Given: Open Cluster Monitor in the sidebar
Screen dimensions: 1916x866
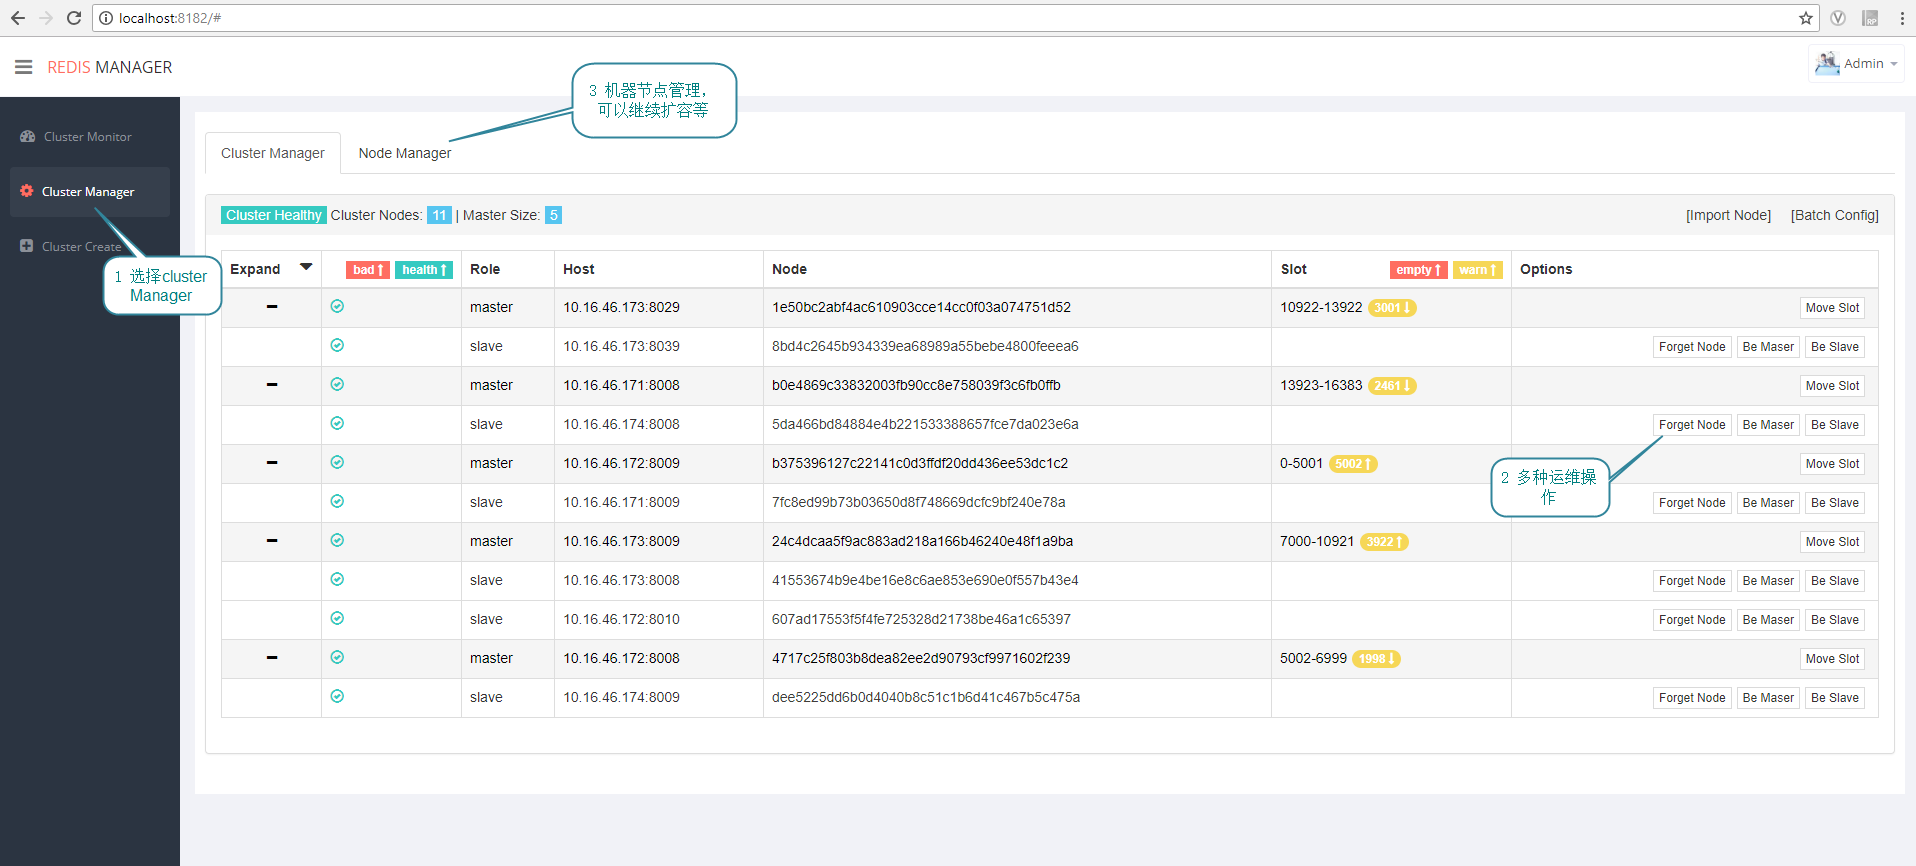Looking at the screenshot, I should [x=88, y=136].
